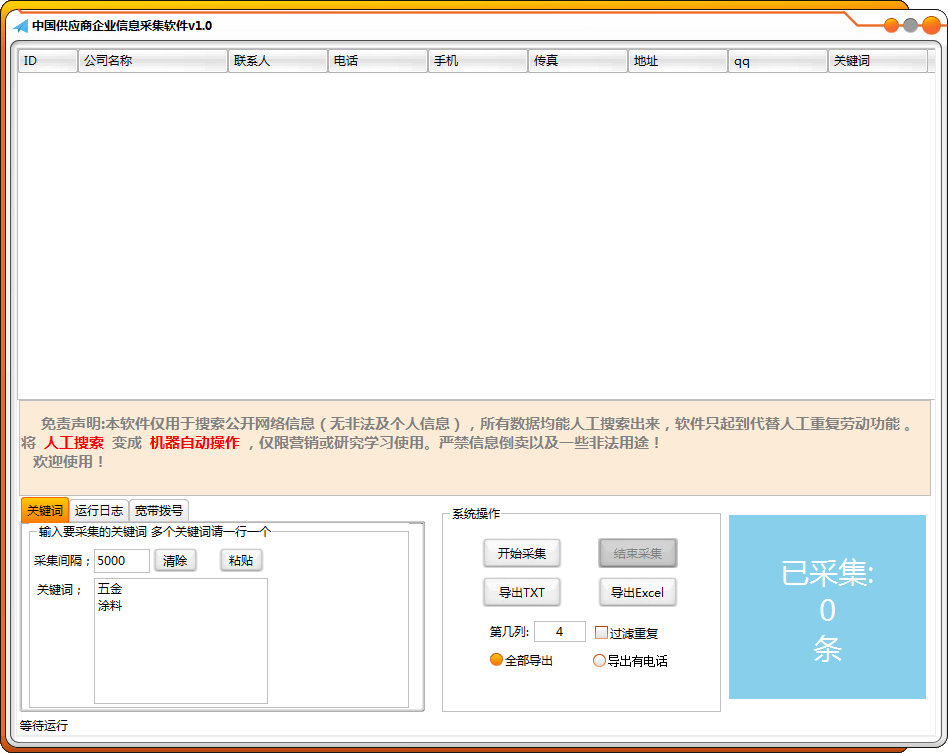948x753 pixels.
Task: Open the 运行日志 tab
Action: tap(99, 510)
